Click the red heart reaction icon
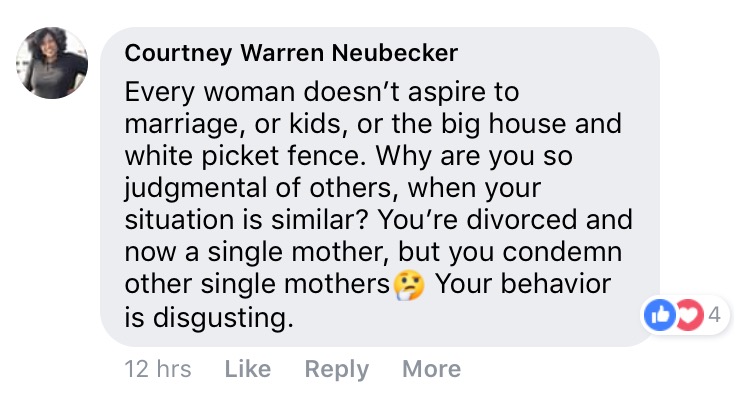Viewport: 750px width, 417px height. coord(688,316)
